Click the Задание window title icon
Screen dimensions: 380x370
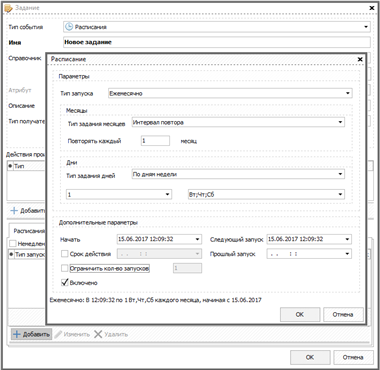click(8, 8)
